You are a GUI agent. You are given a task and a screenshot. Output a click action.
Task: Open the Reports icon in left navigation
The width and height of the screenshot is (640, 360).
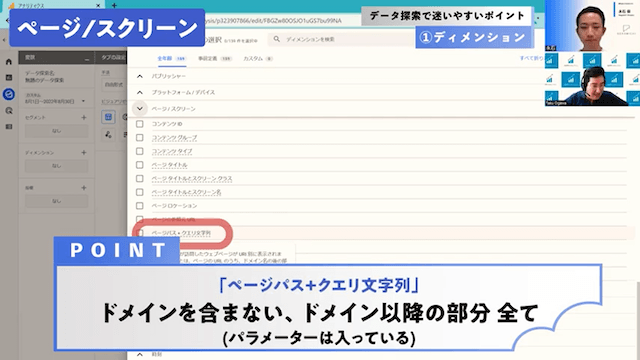click(9, 78)
